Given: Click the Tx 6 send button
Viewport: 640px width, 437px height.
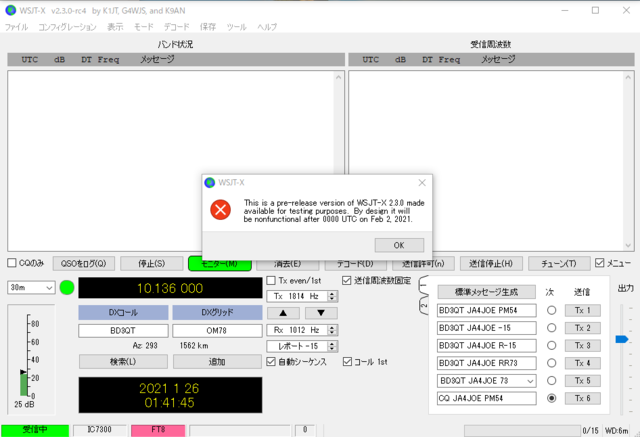Looking at the screenshot, I should coord(582,398).
